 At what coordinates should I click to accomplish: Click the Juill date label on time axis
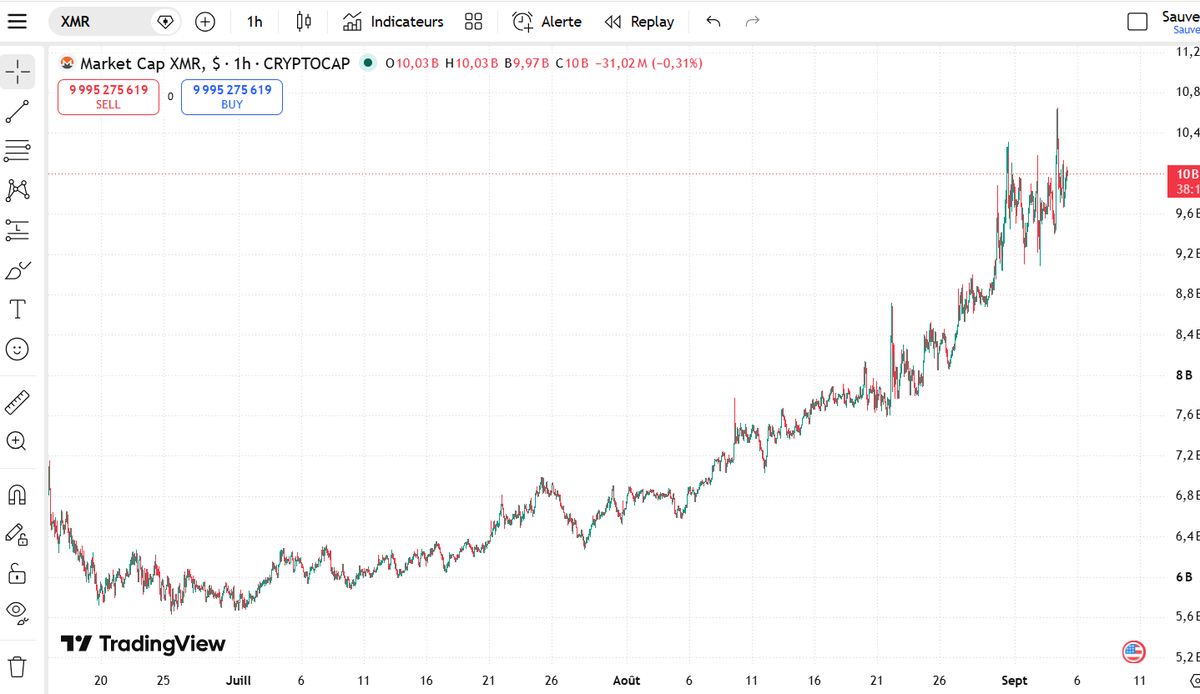(x=238, y=680)
